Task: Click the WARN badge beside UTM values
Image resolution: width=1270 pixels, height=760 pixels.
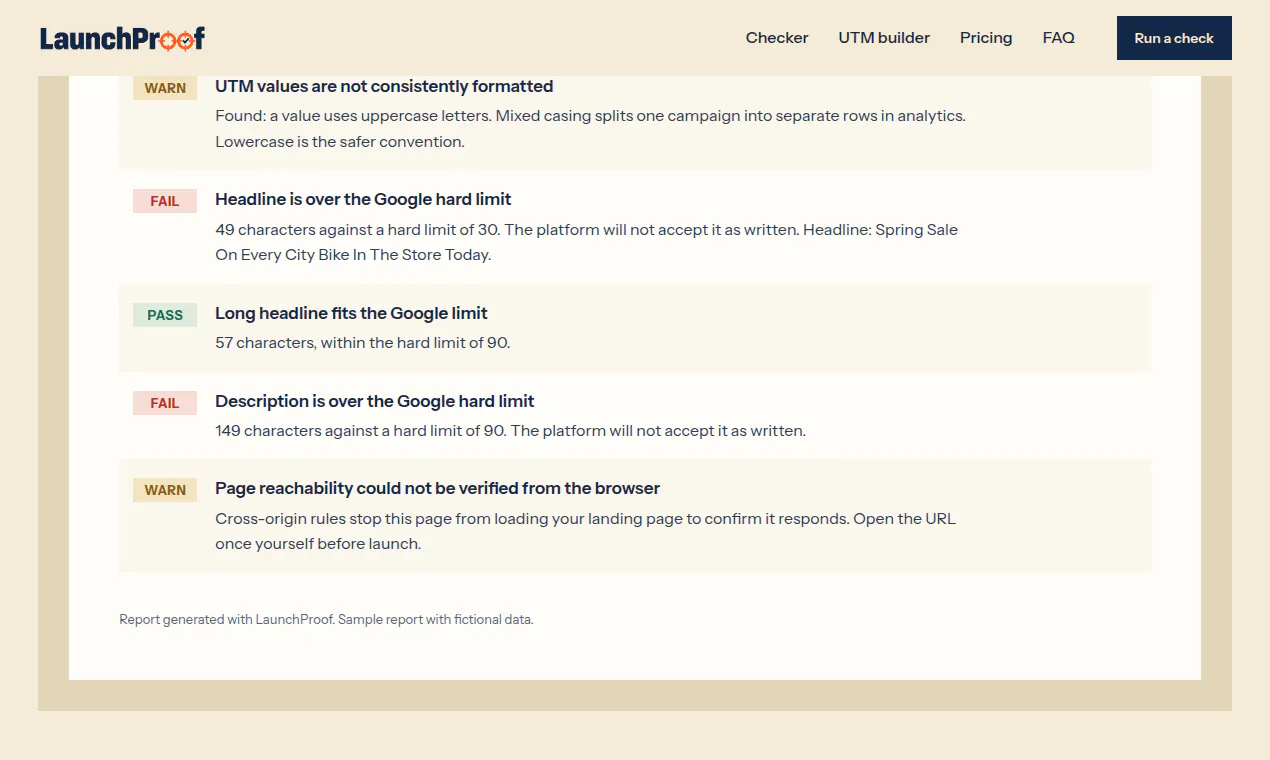Action: (x=165, y=88)
